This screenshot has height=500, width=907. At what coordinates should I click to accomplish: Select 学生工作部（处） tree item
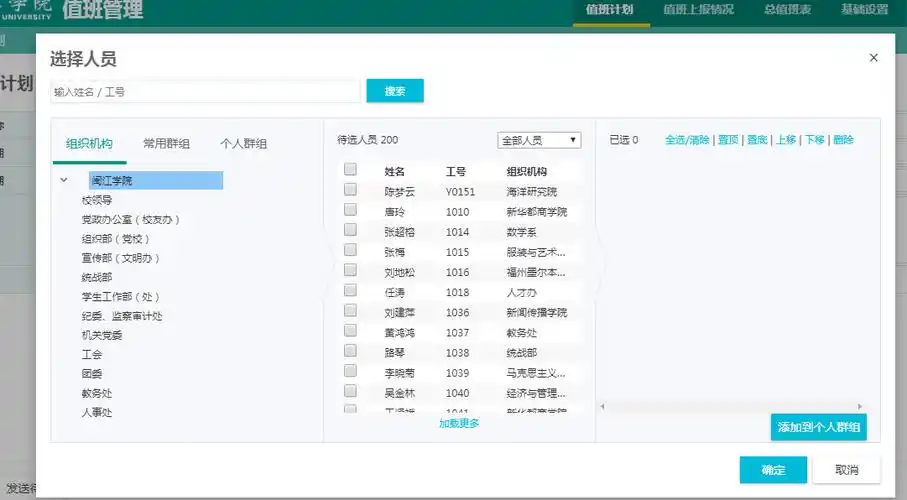120,297
